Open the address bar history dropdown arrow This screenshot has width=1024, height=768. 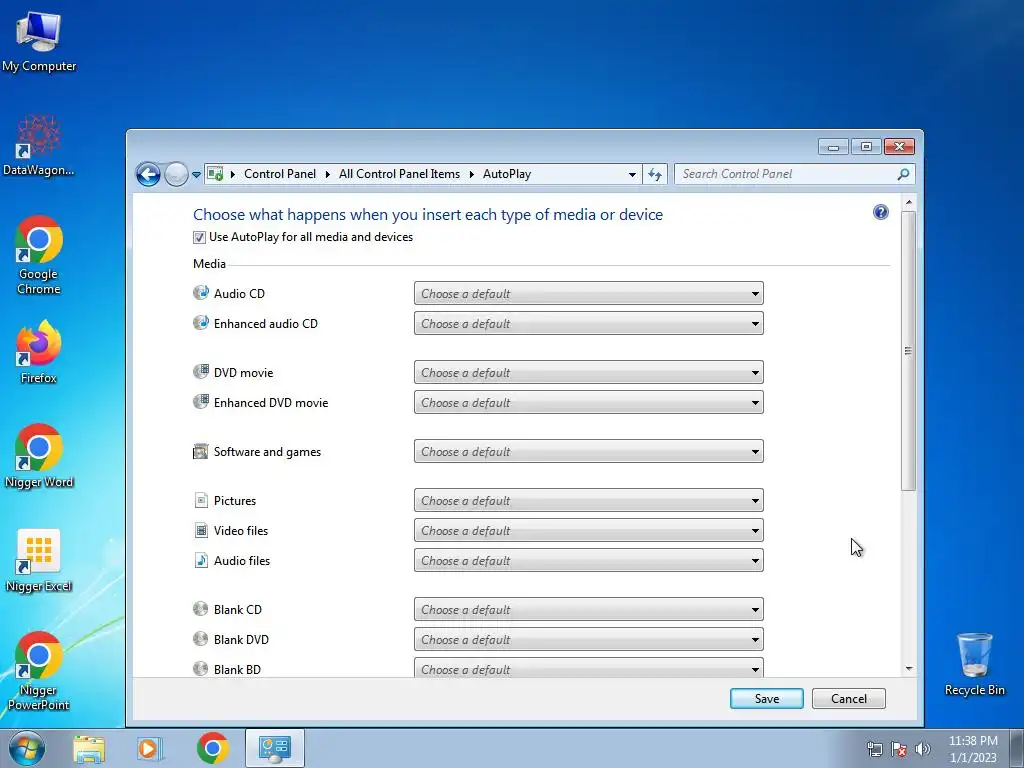pyautogui.click(x=632, y=174)
